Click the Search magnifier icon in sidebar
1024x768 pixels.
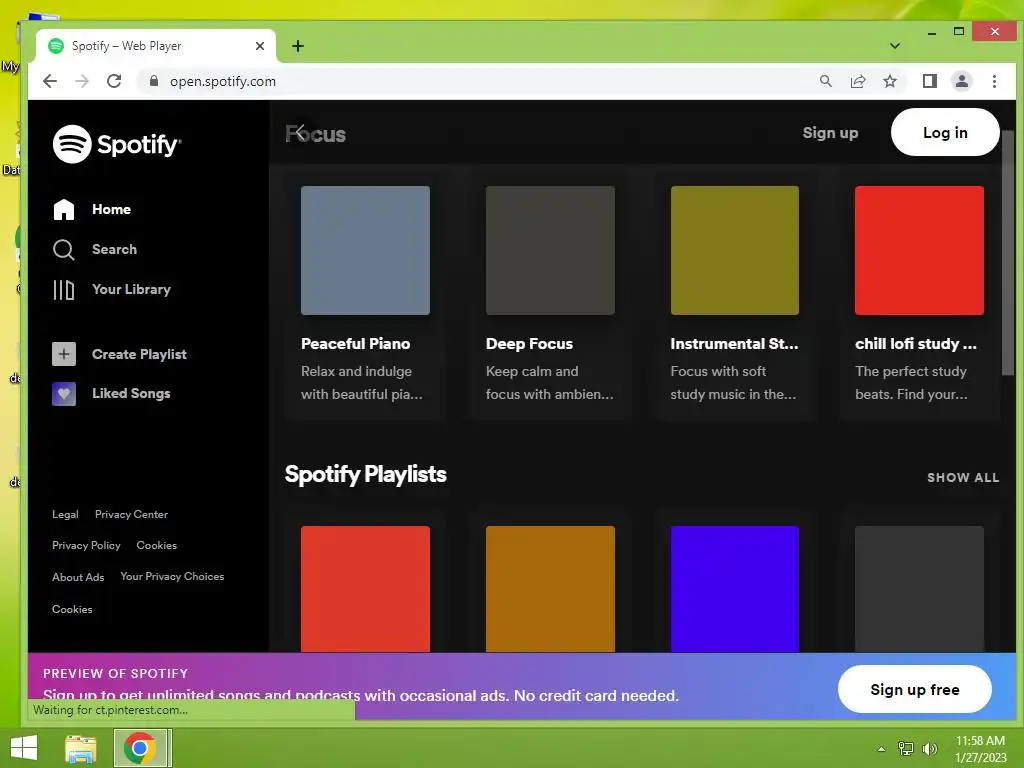coord(63,249)
